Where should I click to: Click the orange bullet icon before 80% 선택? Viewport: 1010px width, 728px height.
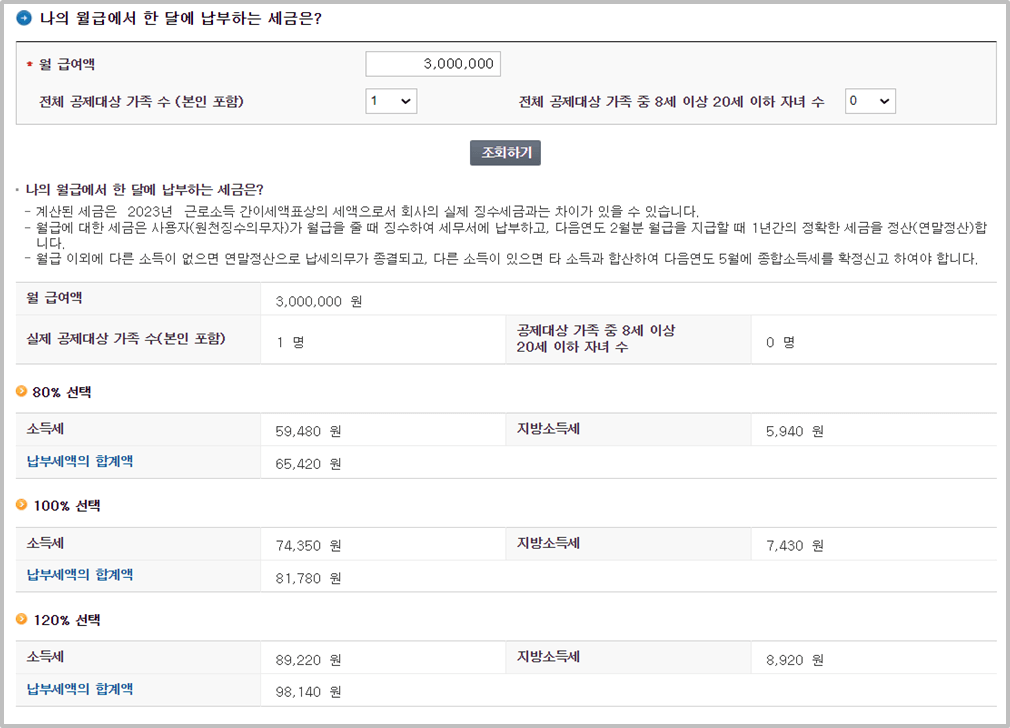[x=22, y=393]
